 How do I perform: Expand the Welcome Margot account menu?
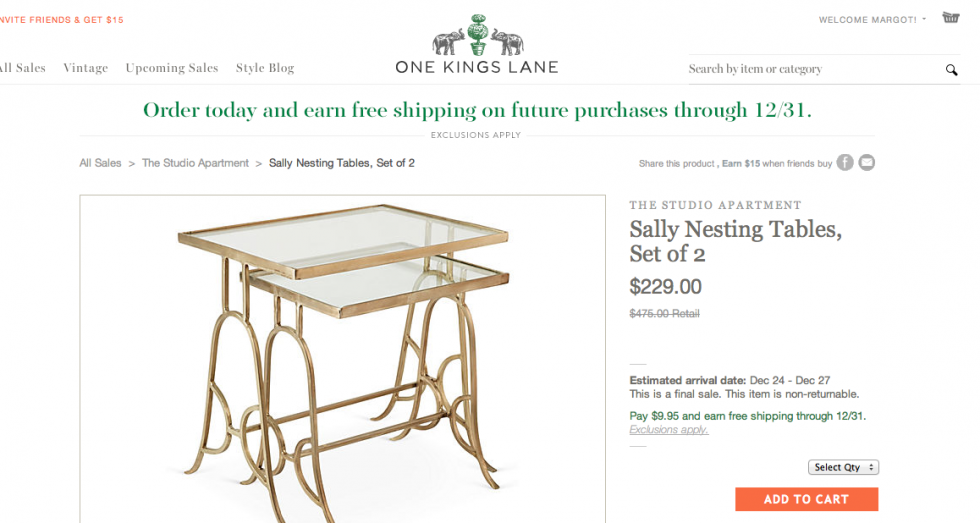pyautogui.click(x=872, y=20)
